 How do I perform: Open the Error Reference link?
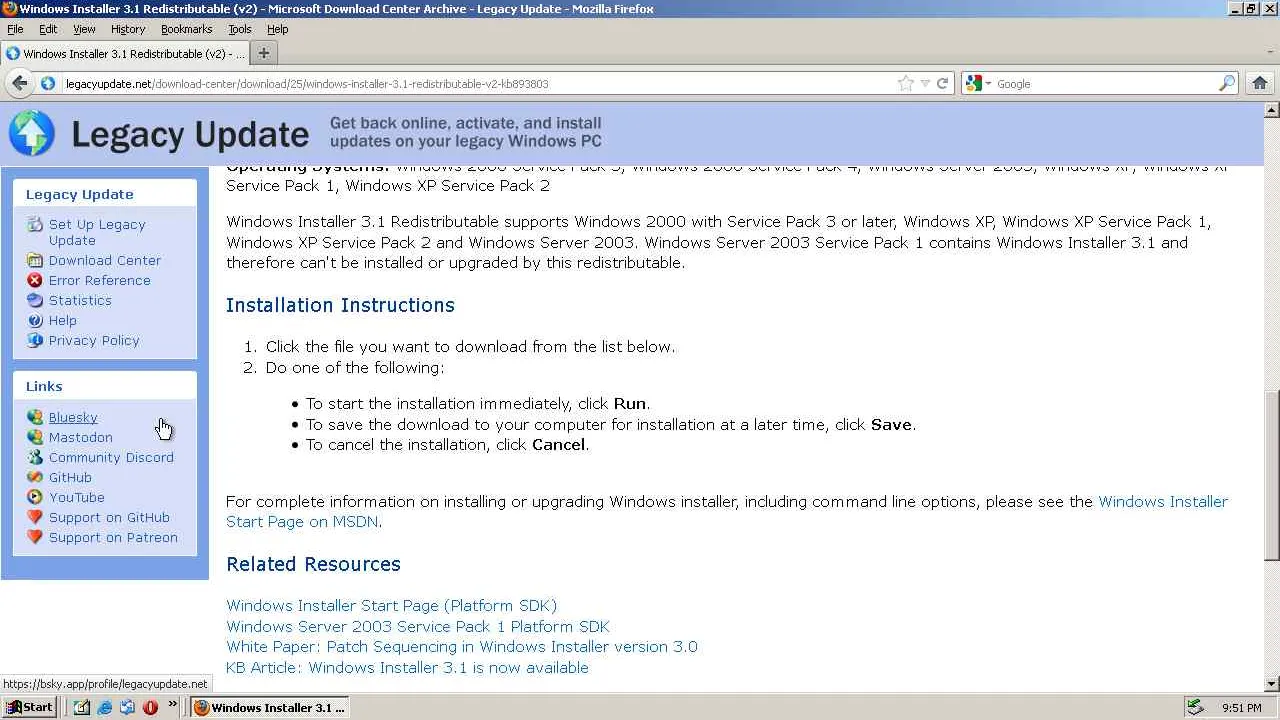(x=100, y=280)
